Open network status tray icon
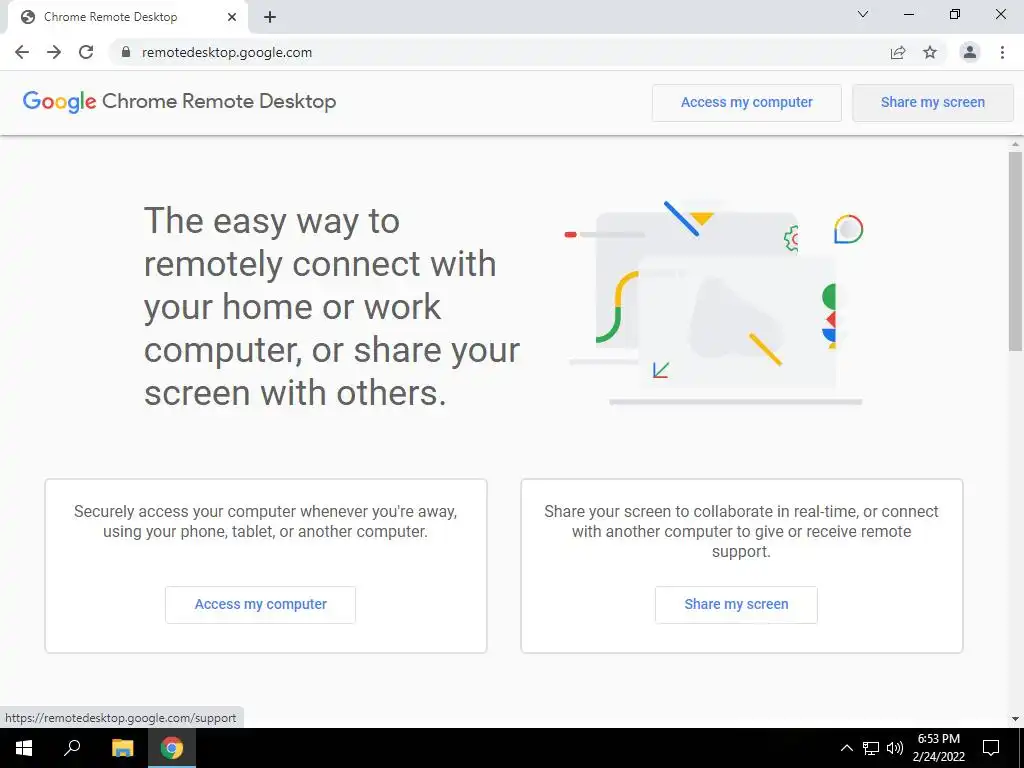1024x768 pixels. pos(871,748)
